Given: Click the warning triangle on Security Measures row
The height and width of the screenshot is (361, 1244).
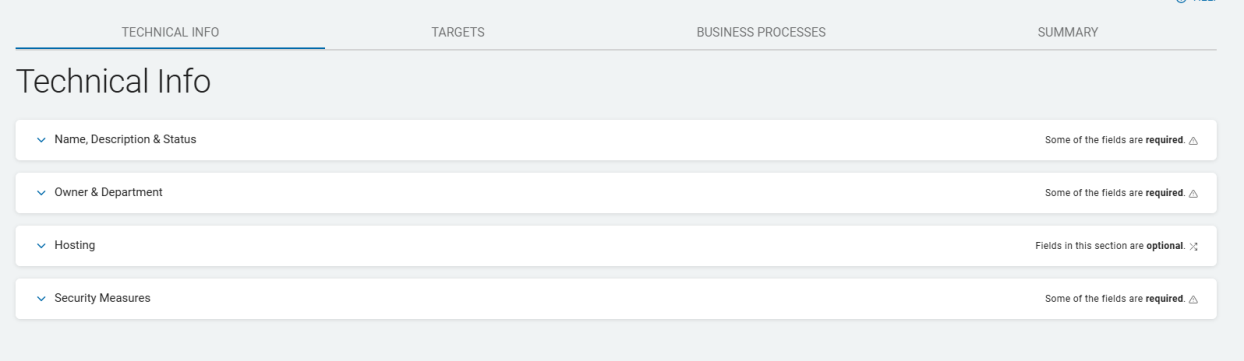Looking at the screenshot, I should tap(1193, 299).
